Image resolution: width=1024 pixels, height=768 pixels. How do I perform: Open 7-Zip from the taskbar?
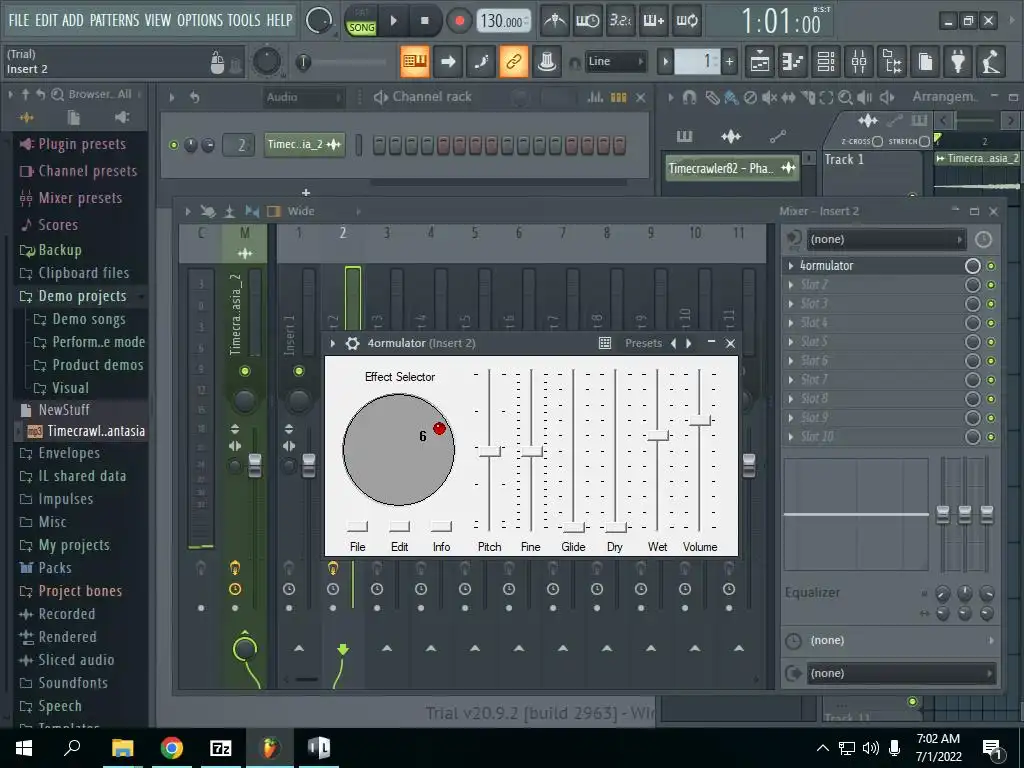pyautogui.click(x=221, y=748)
